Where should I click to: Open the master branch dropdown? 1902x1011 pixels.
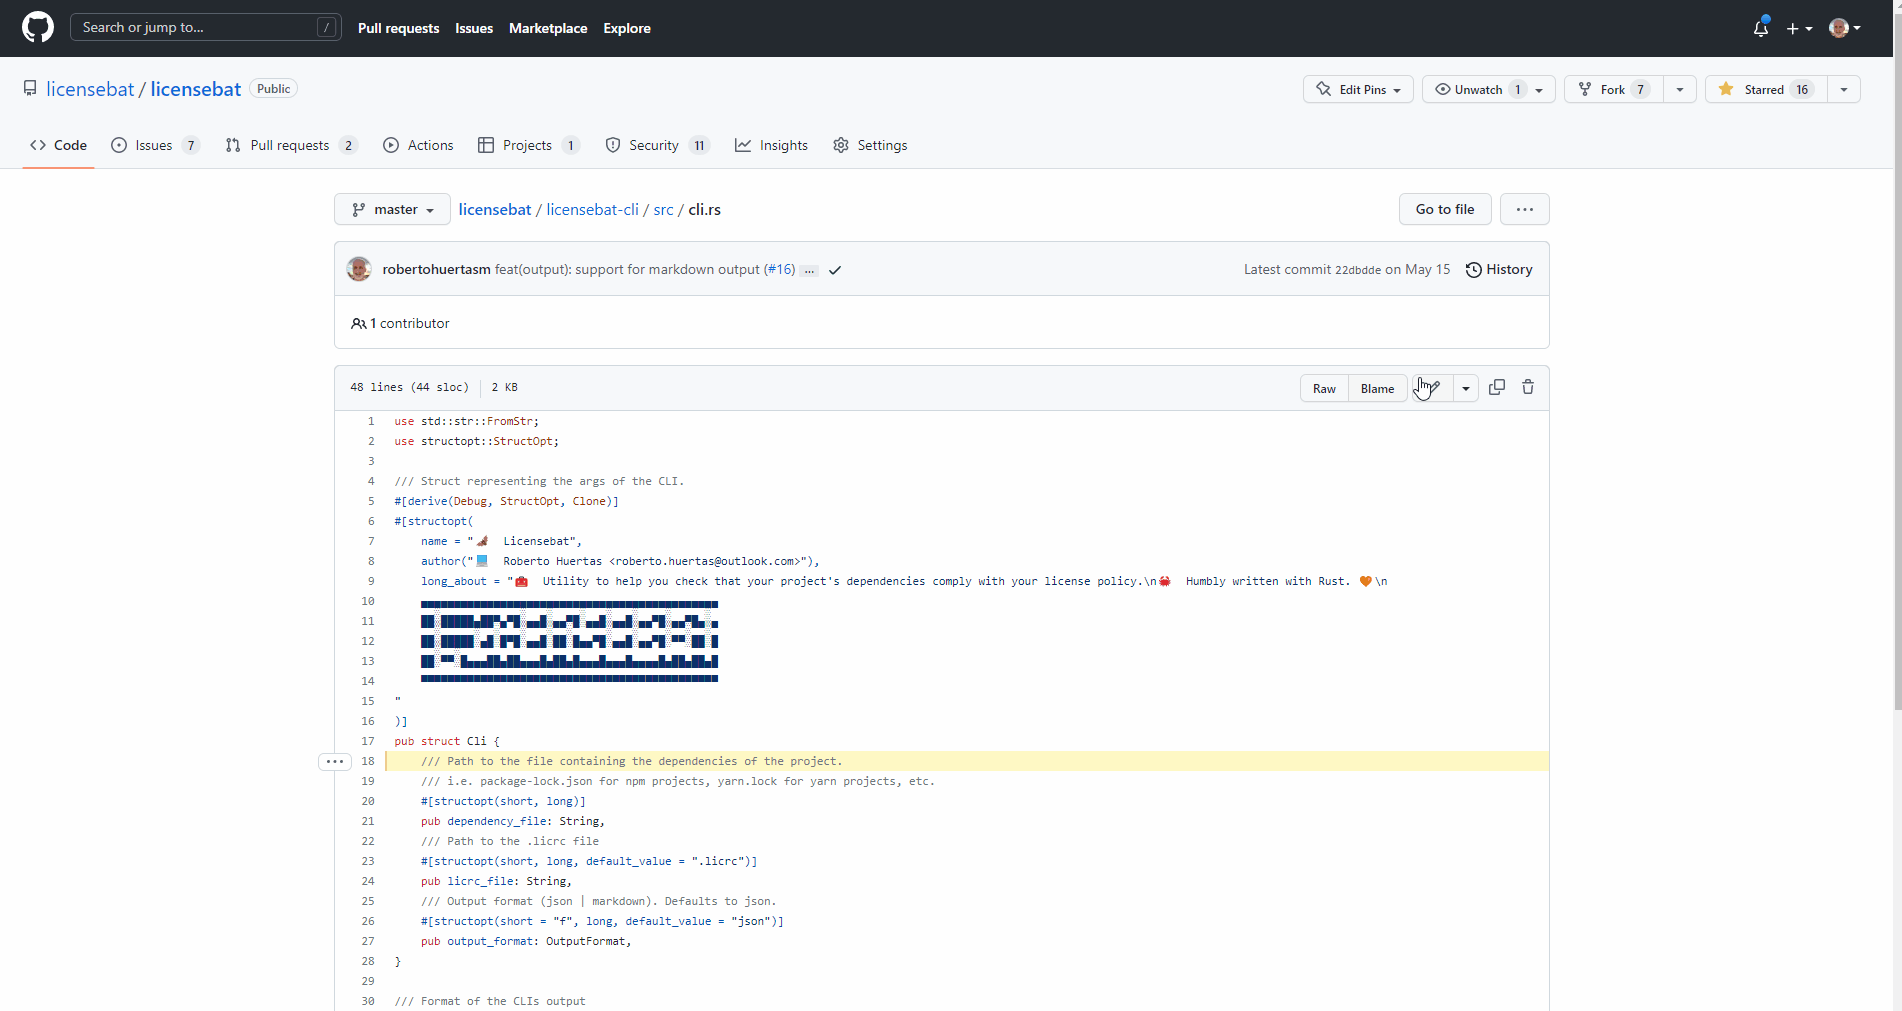click(x=392, y=209)
